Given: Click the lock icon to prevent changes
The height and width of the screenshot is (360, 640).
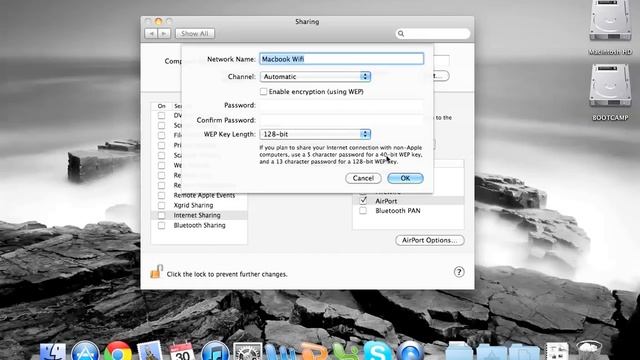Looking at the screenshot, I should click(x=156, y=271).
